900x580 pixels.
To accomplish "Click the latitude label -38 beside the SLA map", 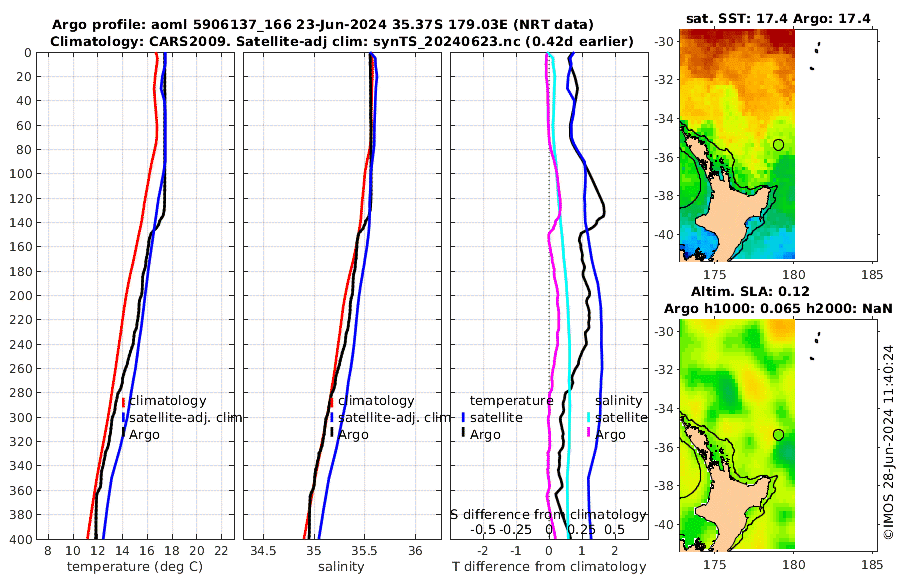I will coord(664,486).
